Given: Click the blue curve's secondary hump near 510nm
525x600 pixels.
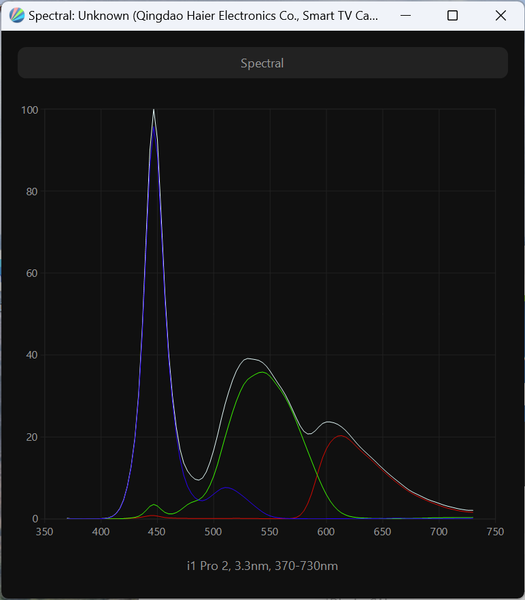Looking at the screenshot, I should click(227, 488).
